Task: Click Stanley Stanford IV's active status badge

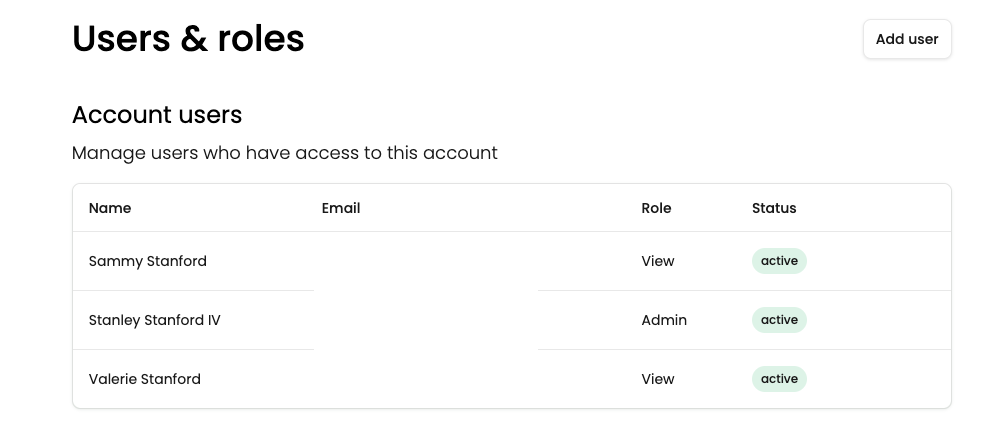Action: click(x=779, y=320)
